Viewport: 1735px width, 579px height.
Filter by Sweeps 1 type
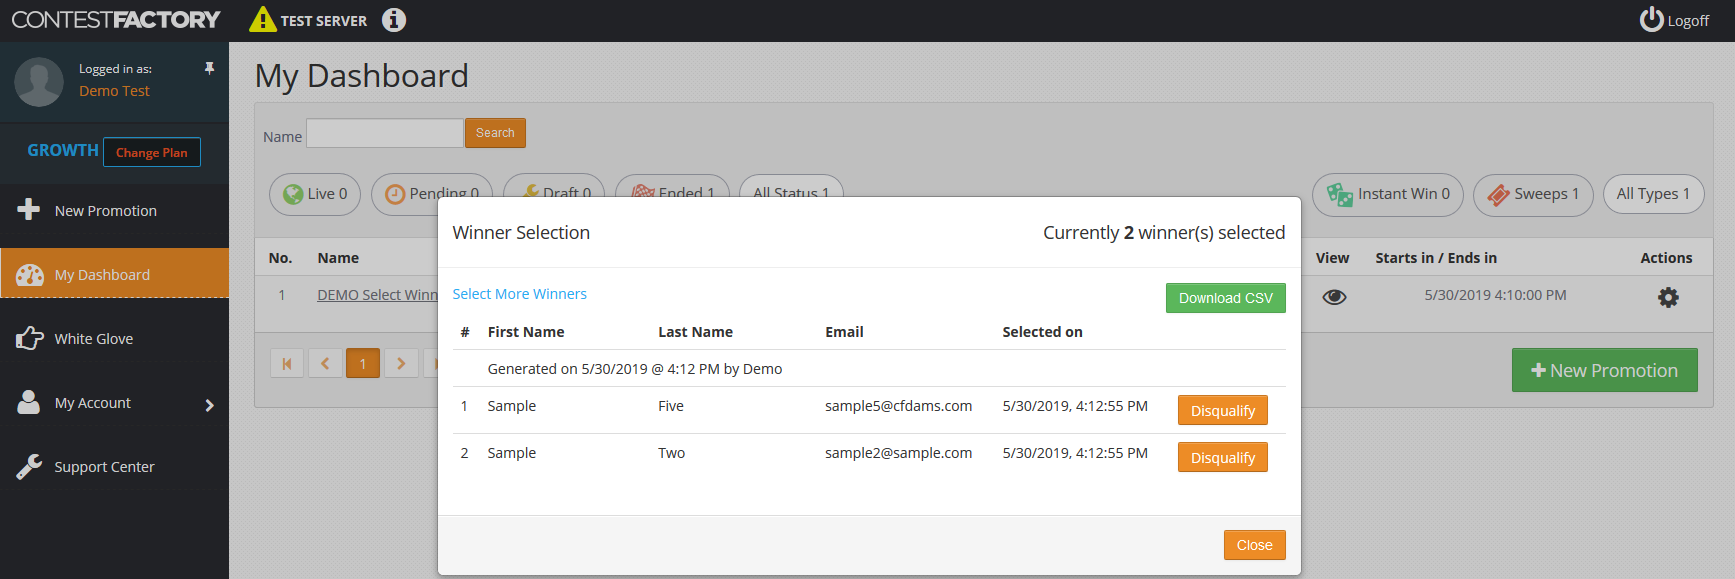pos(1533,194)
